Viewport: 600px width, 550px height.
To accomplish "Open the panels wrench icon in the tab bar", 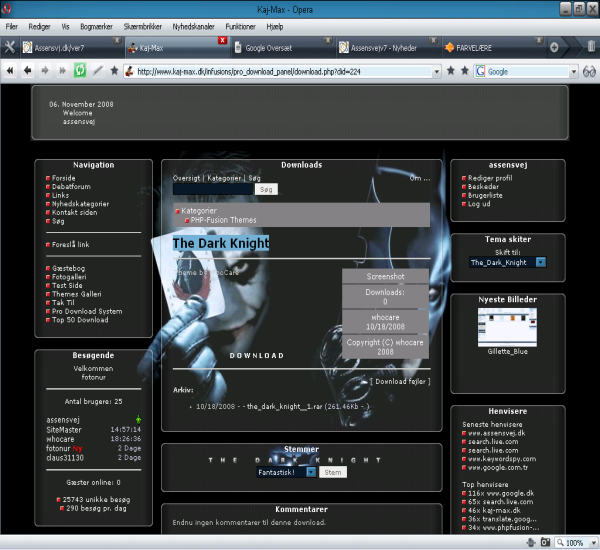I will coord(10,47).
